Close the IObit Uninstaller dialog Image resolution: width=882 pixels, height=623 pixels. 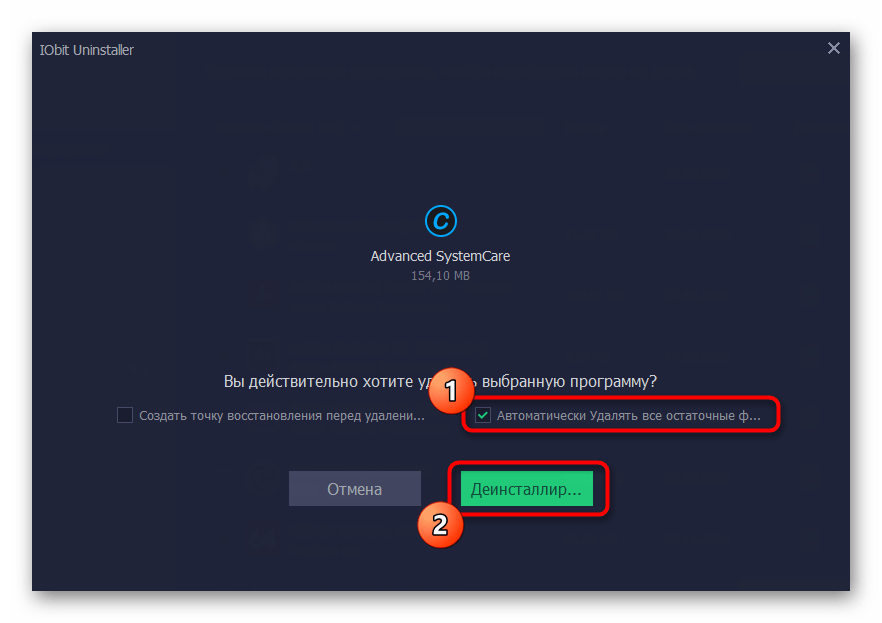point(834,48)
